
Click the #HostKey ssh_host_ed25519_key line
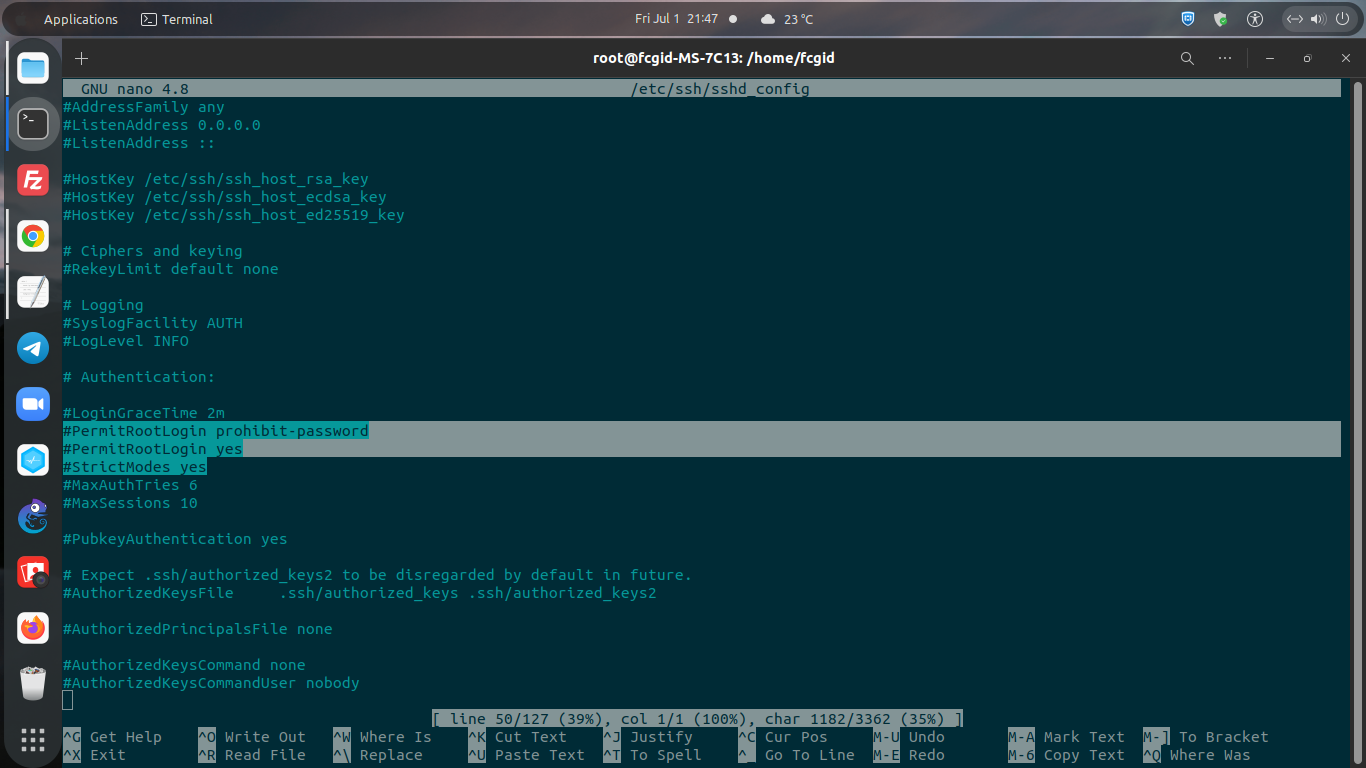[x=234, y=215]
